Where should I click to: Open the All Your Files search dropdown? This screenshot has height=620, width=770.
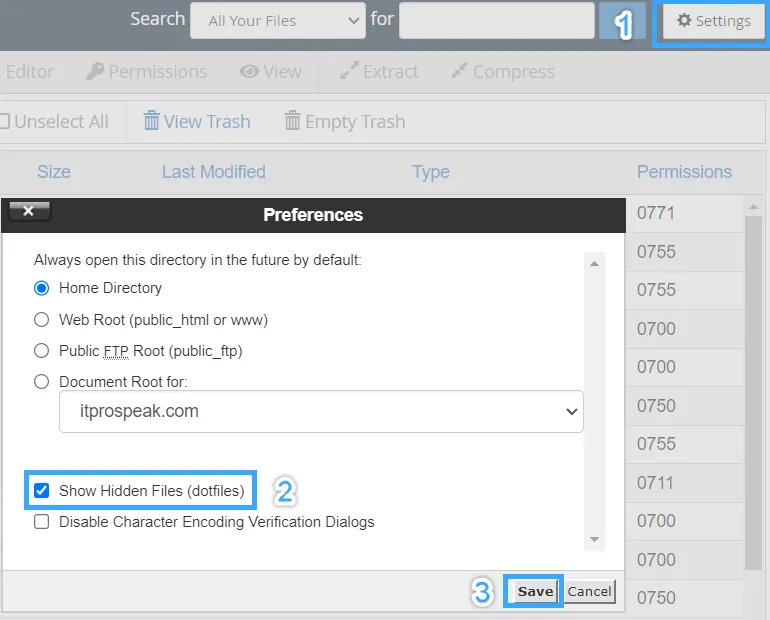[x=277, y=20]
